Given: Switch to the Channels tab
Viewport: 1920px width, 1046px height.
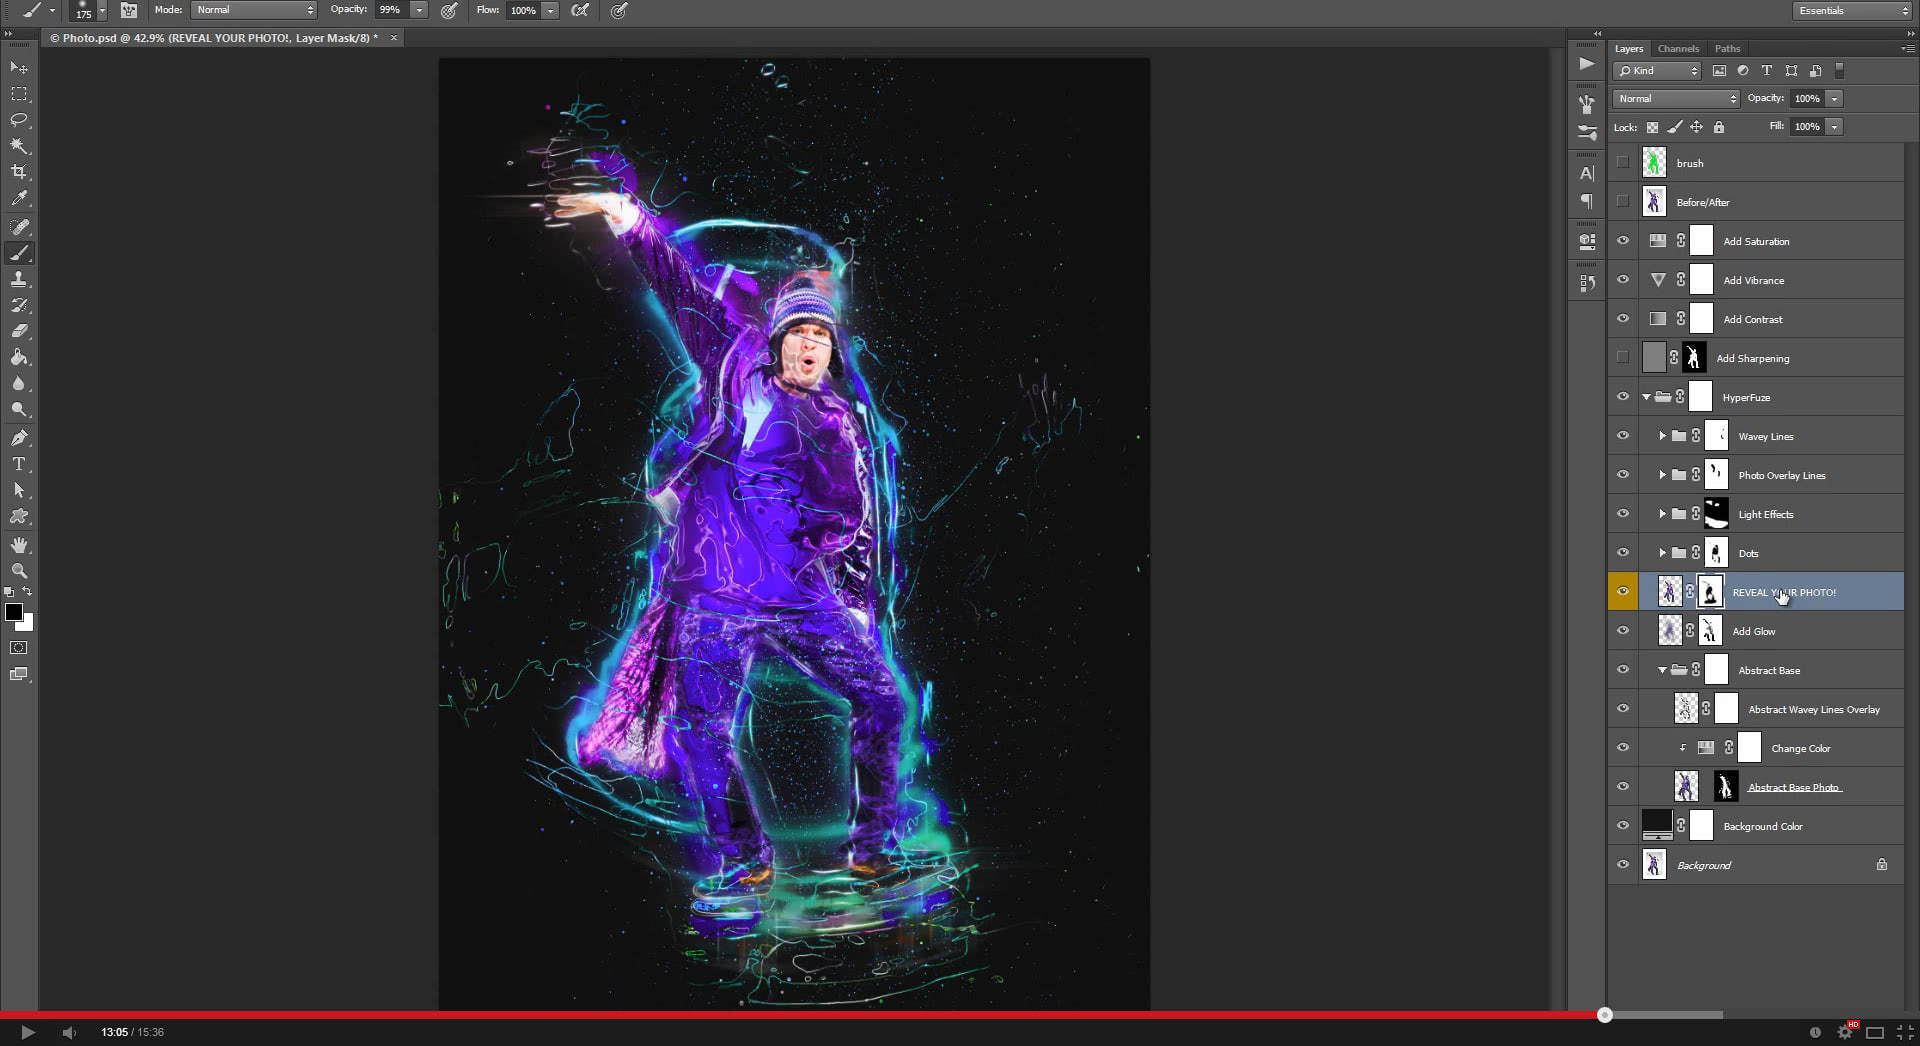Looking at the screenshot, I should (x=1678, y=48).
